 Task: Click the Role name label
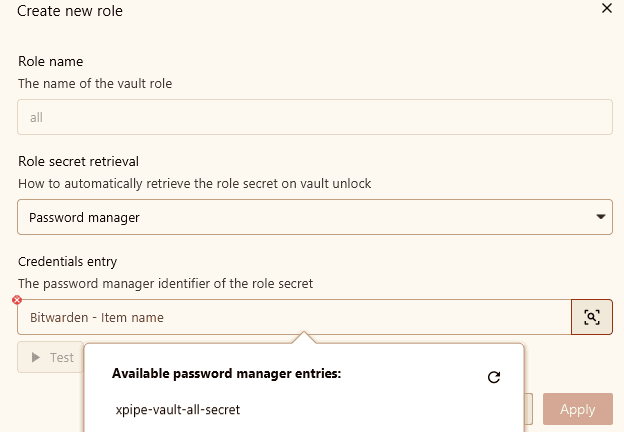(51, 61)
